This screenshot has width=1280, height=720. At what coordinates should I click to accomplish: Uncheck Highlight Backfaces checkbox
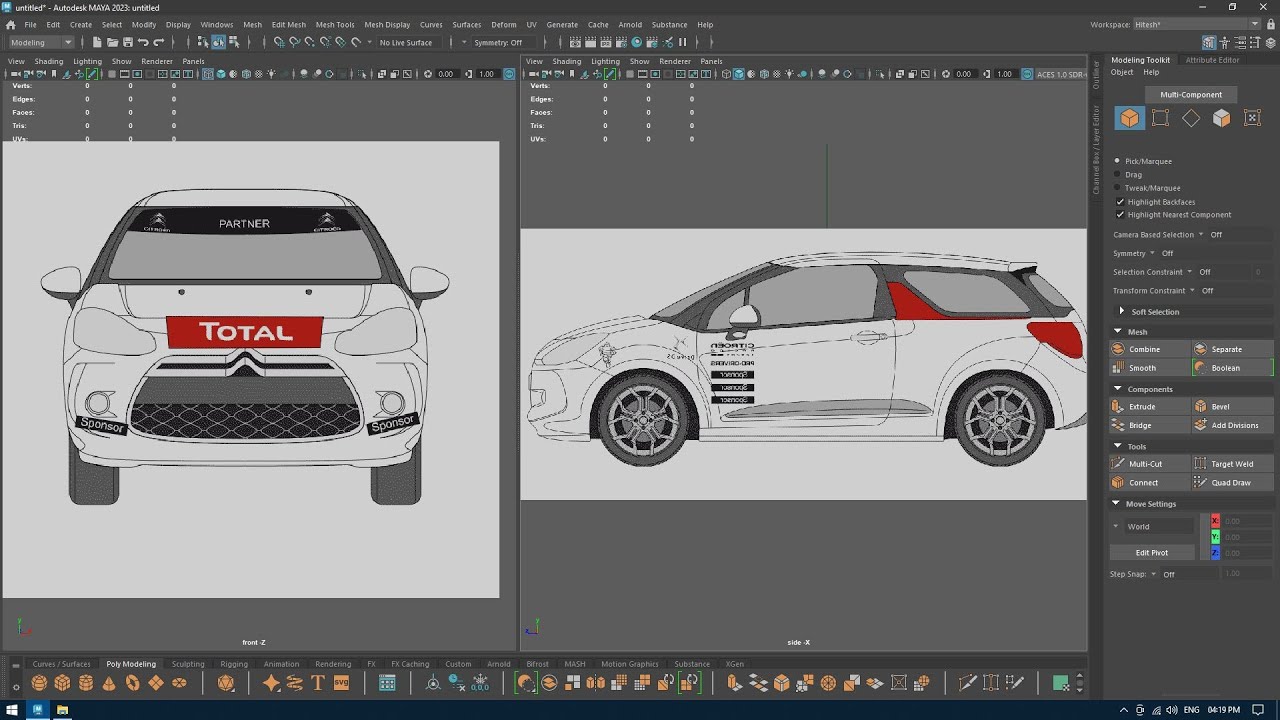tap(1120, 202)
